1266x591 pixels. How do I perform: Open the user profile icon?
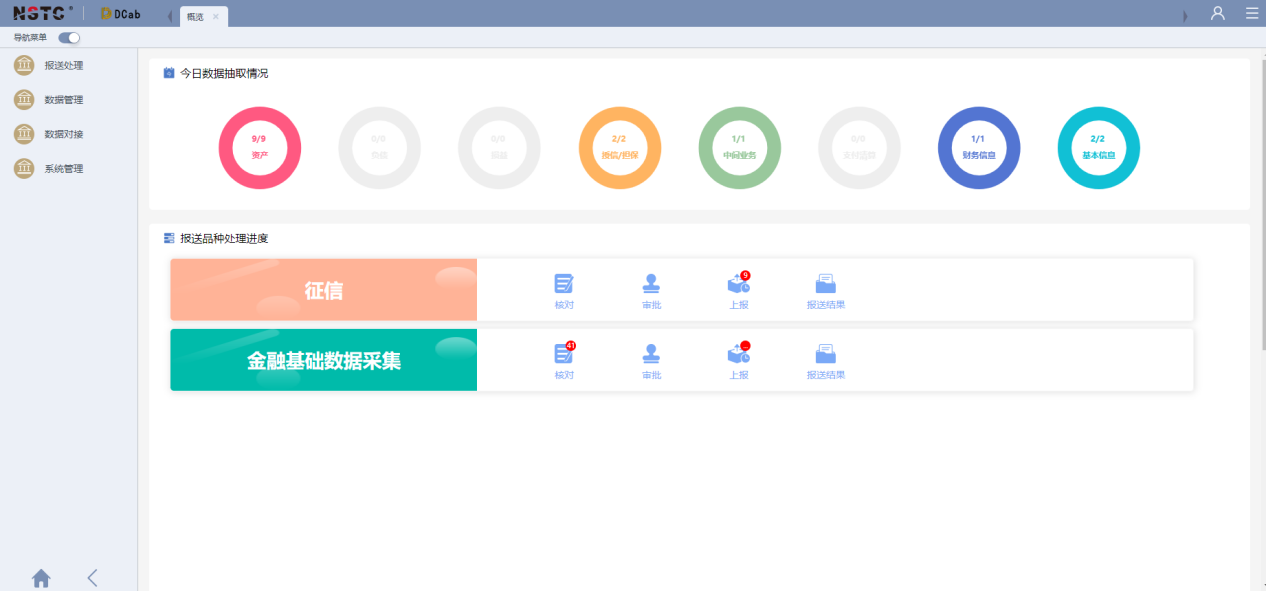1217,13
